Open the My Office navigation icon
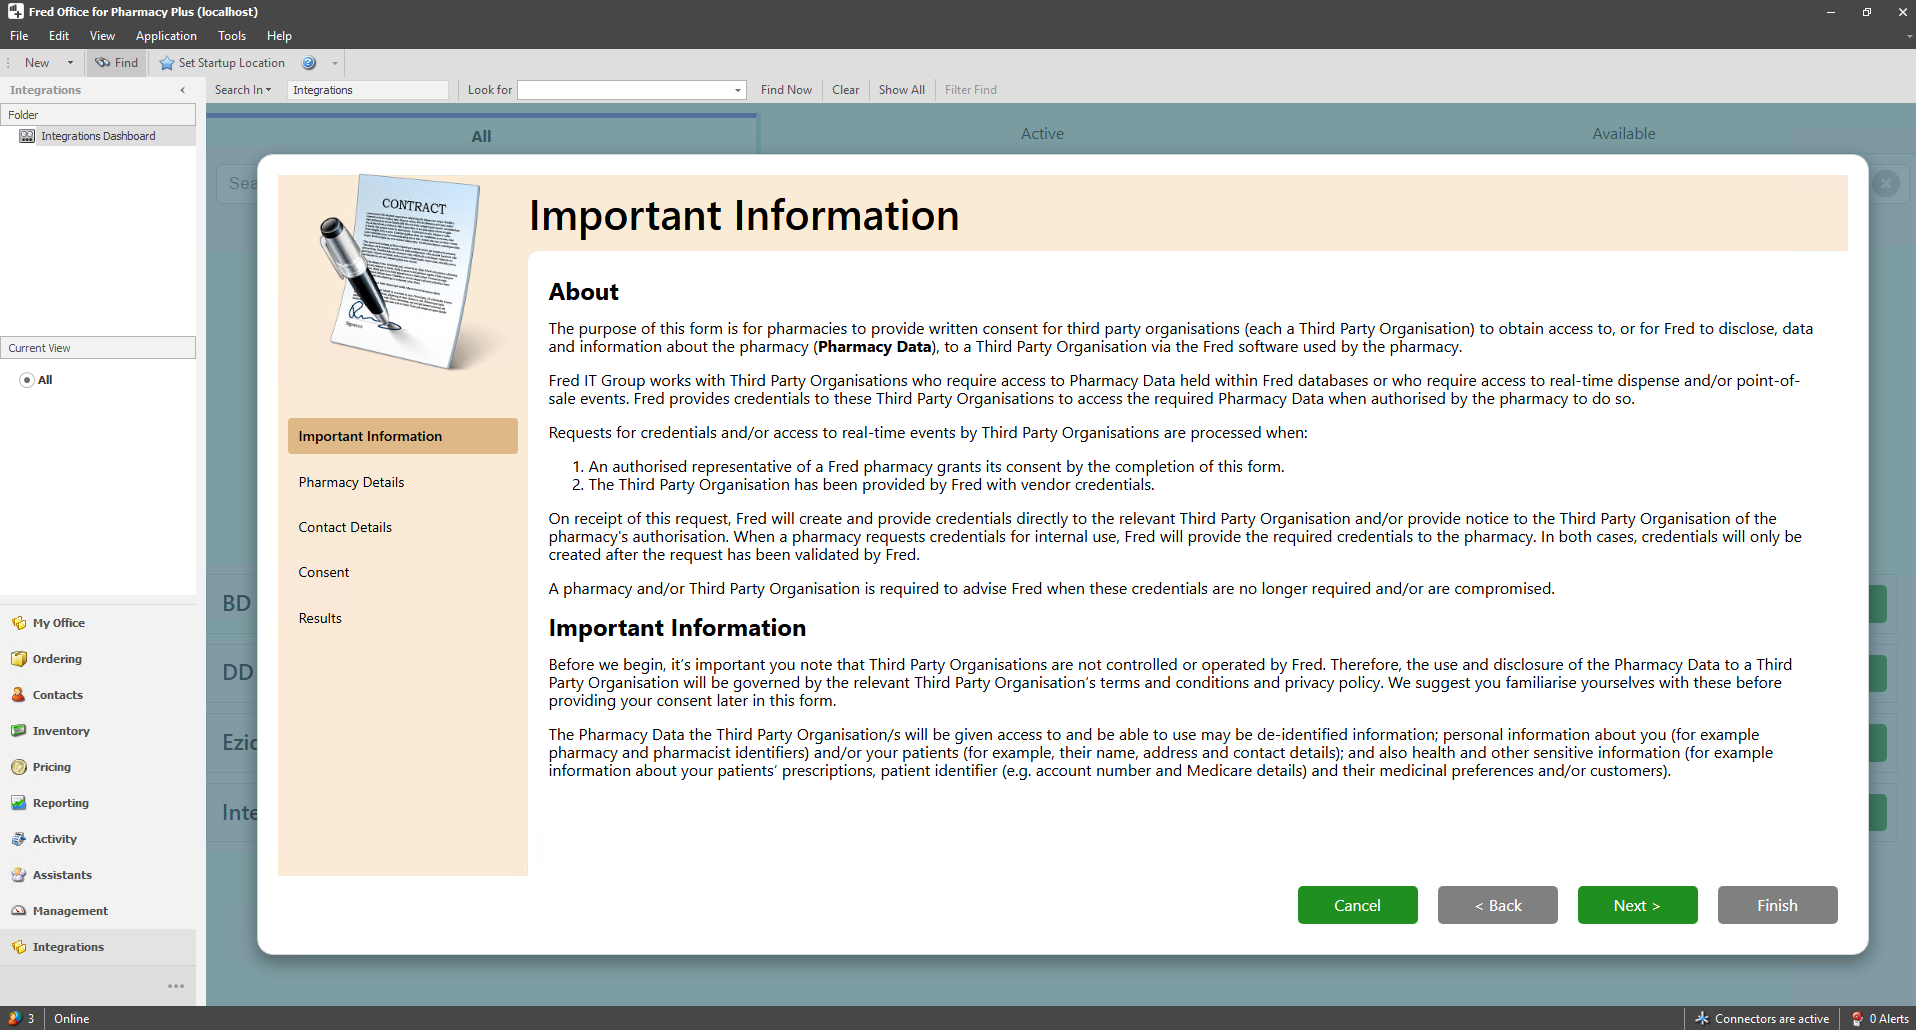Screen dimensions: 1916x1030 (x=19, y=623)
